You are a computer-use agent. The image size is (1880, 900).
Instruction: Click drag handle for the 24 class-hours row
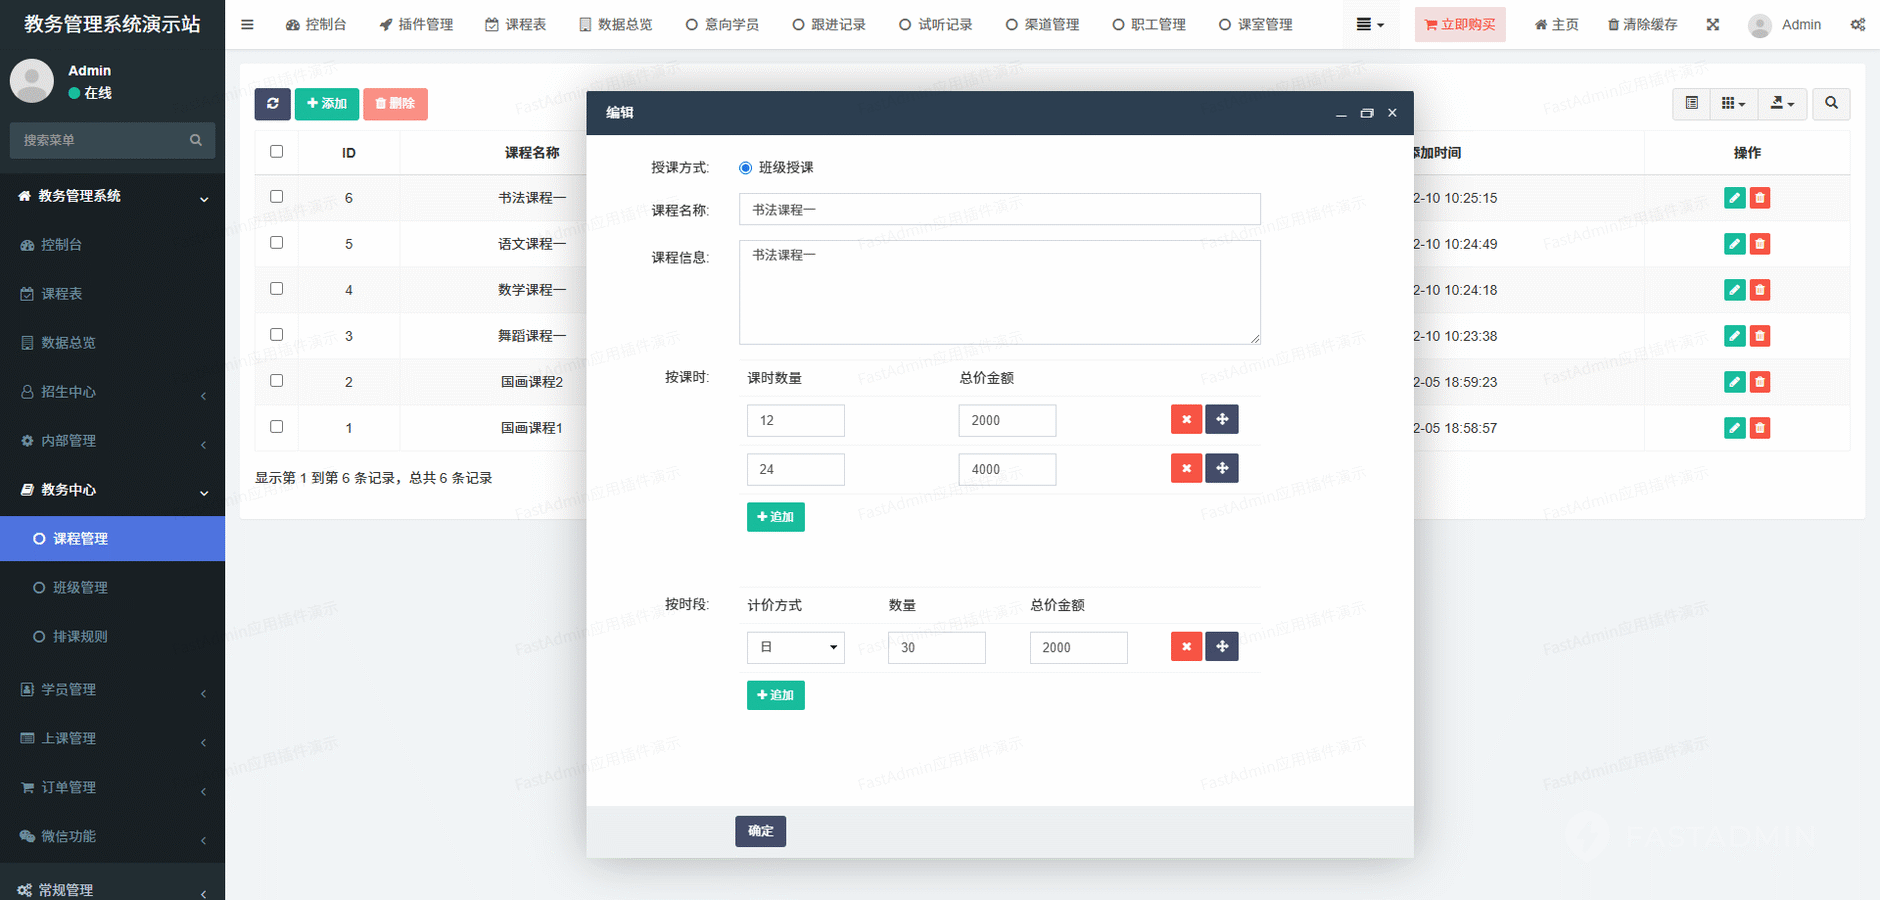coord(1222,469)
